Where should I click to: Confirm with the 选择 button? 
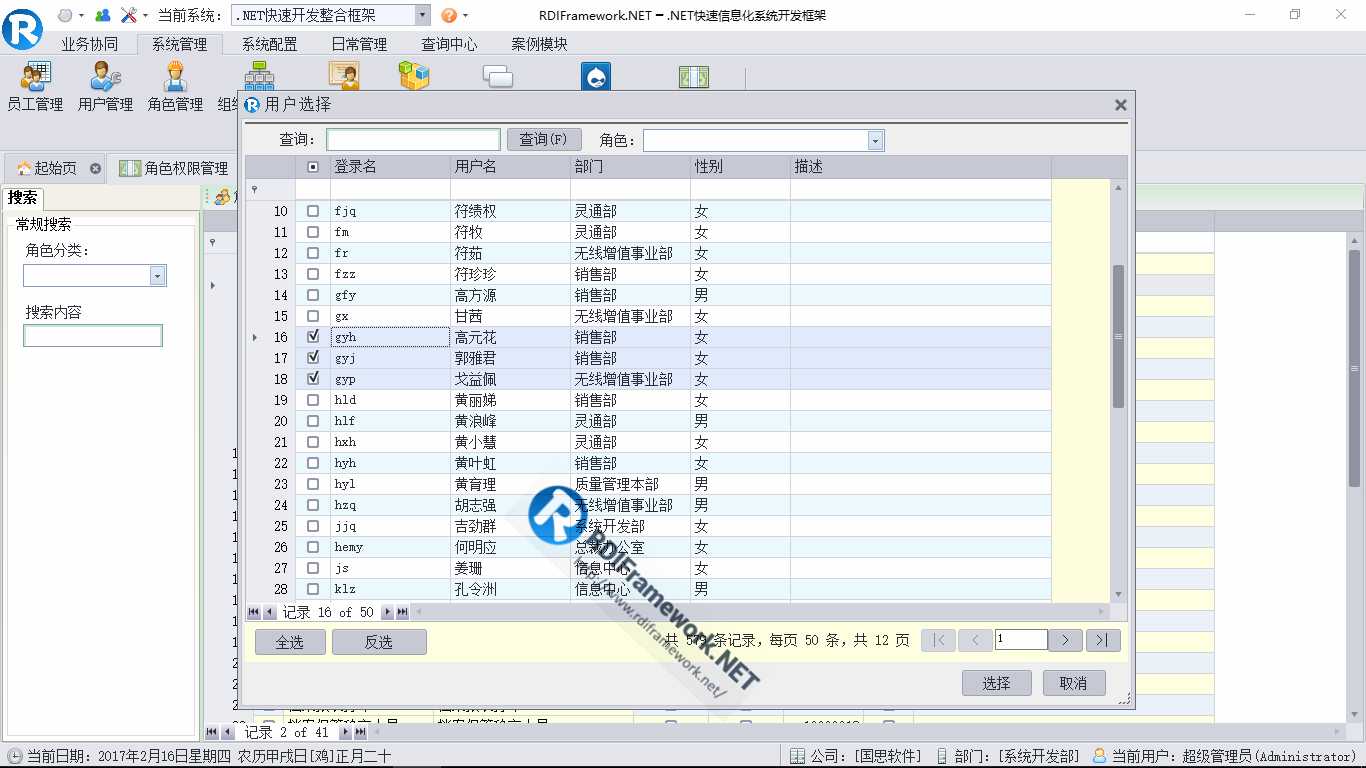coord(996,683)
